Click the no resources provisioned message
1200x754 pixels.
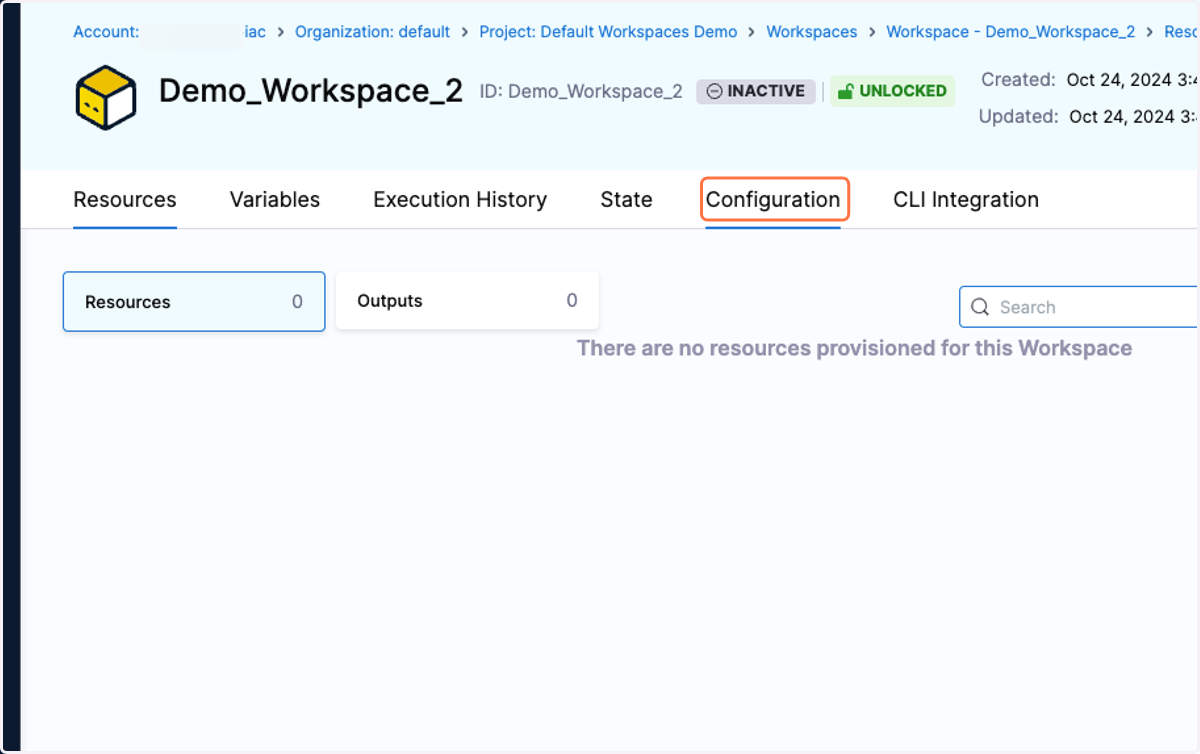coord(854,348)
